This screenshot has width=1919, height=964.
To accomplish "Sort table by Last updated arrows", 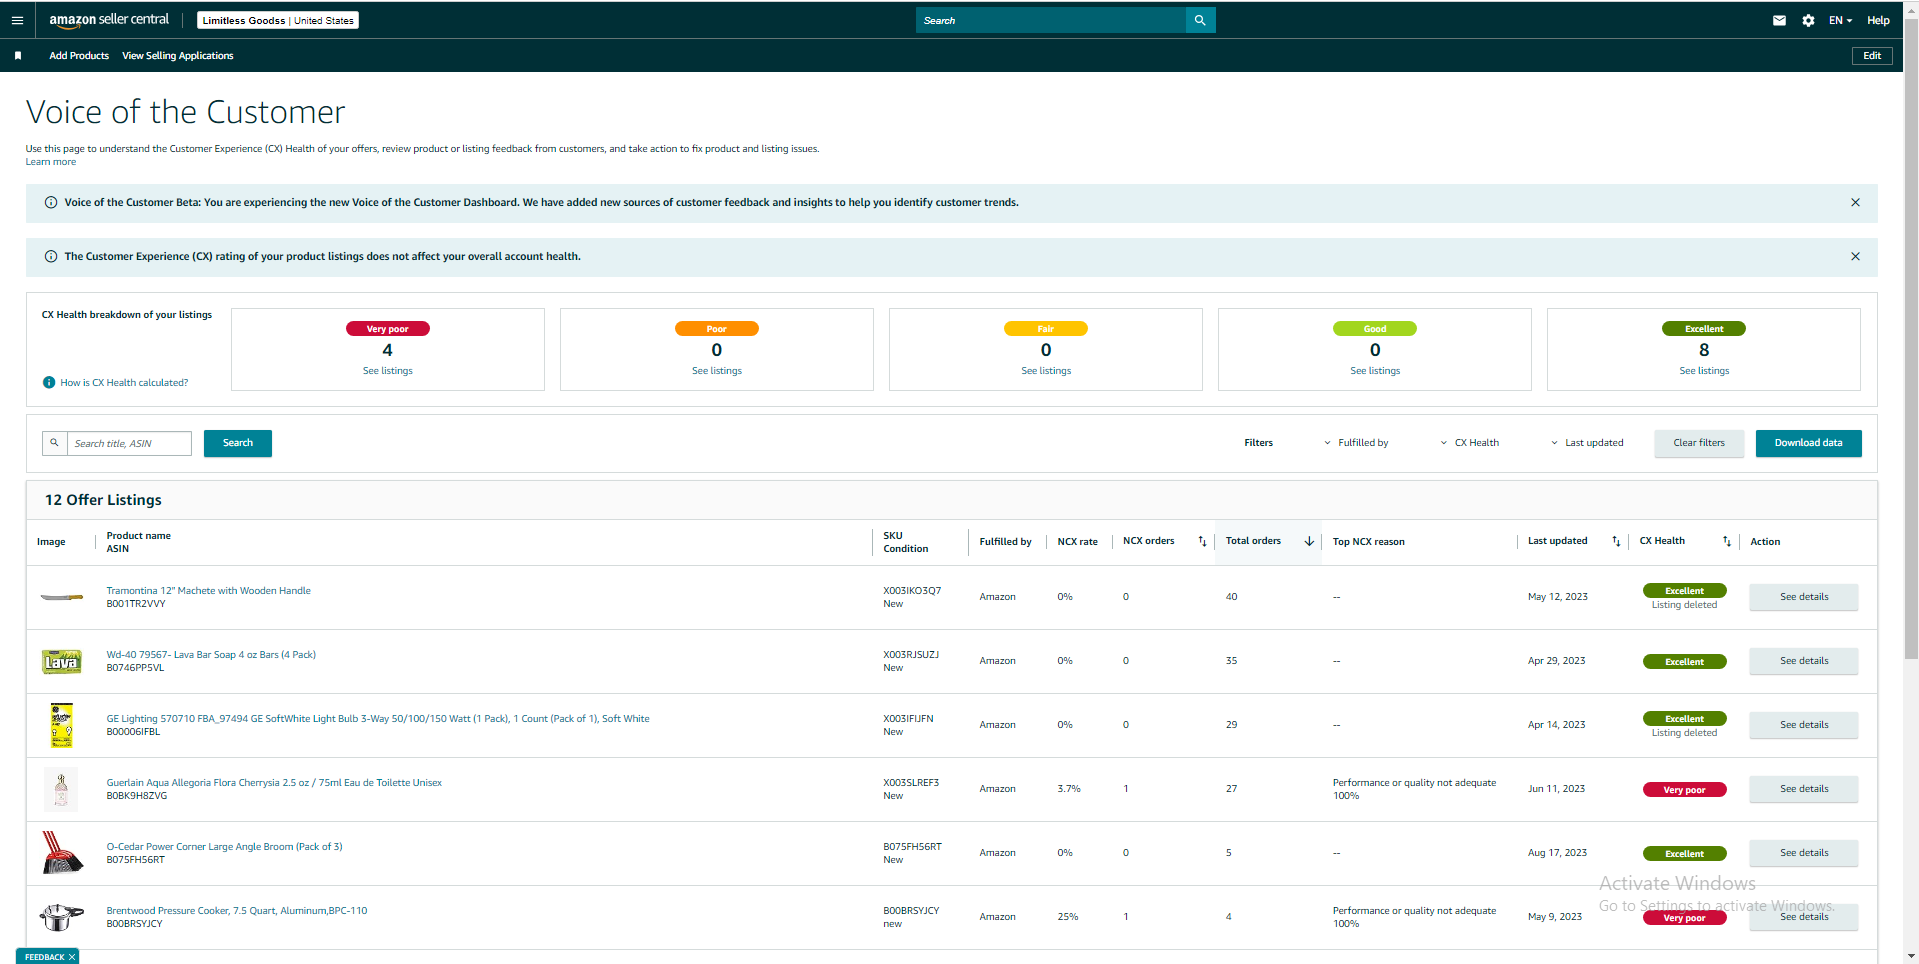I will [1616, 541].
